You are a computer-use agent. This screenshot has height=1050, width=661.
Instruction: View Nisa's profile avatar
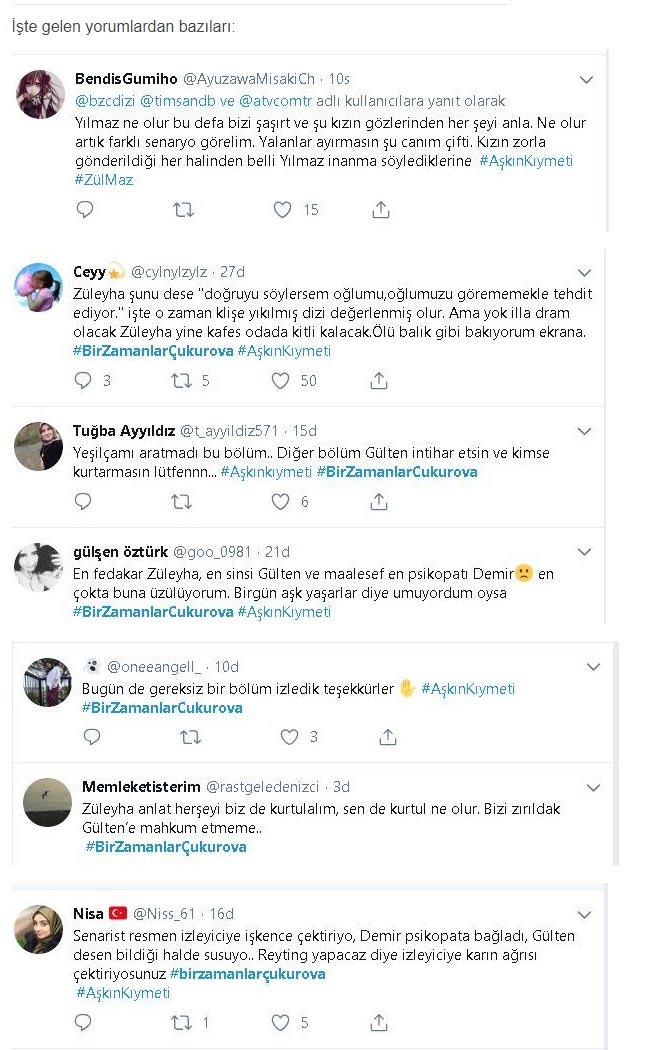click(39, 930)
